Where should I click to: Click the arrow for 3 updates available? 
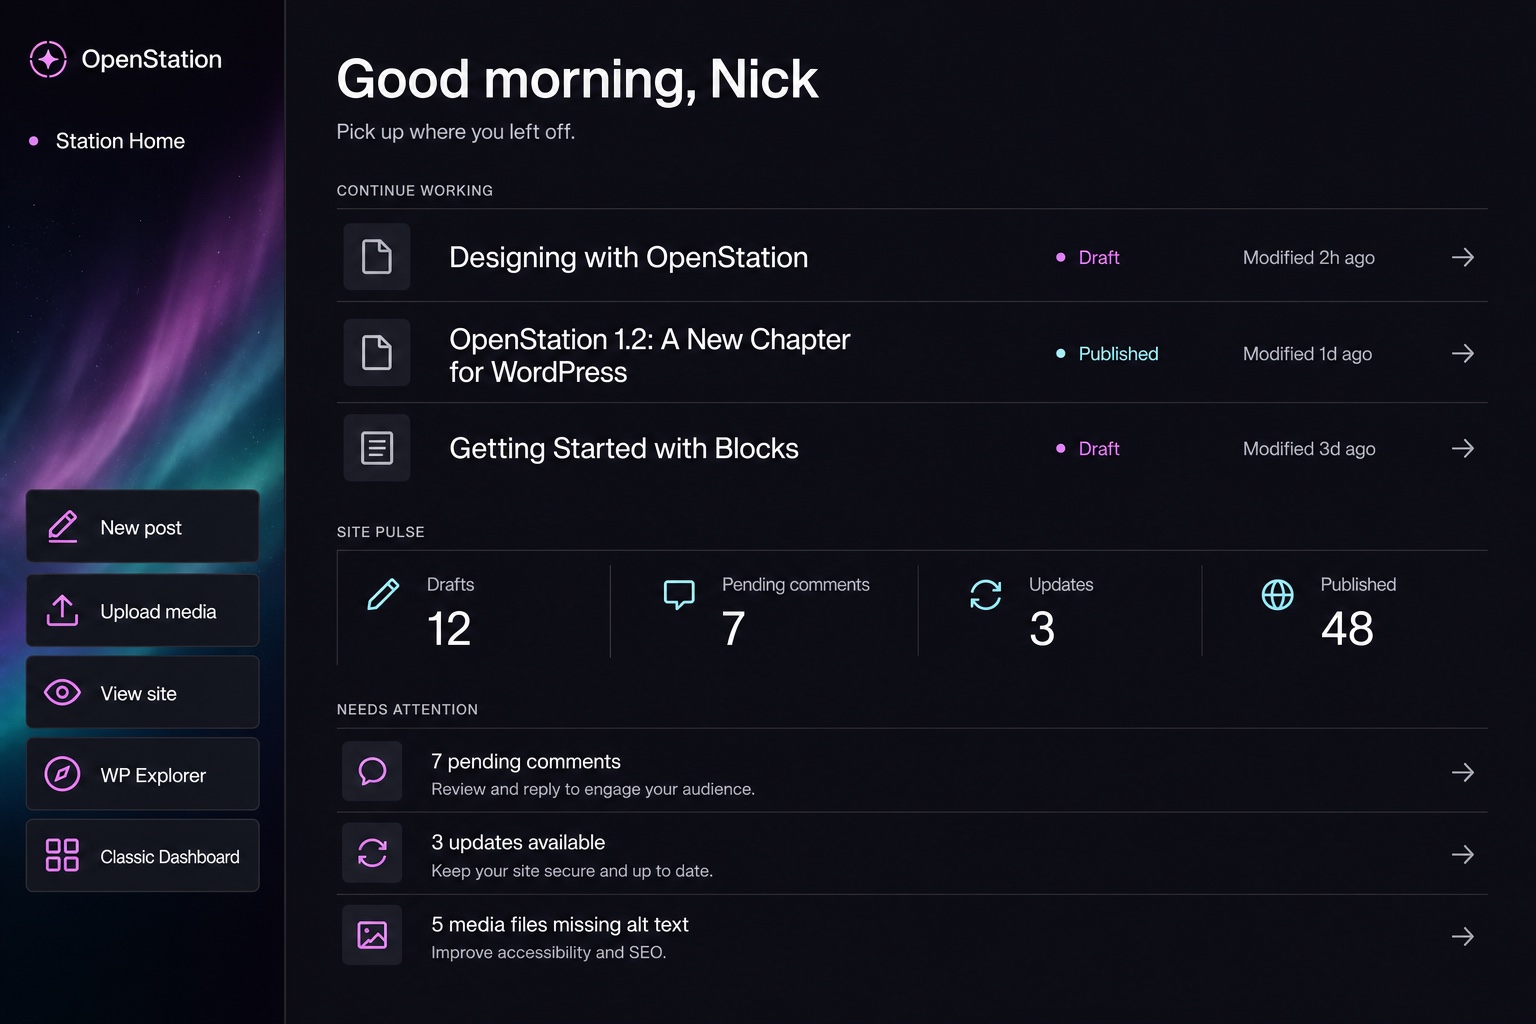point(1463,854)
